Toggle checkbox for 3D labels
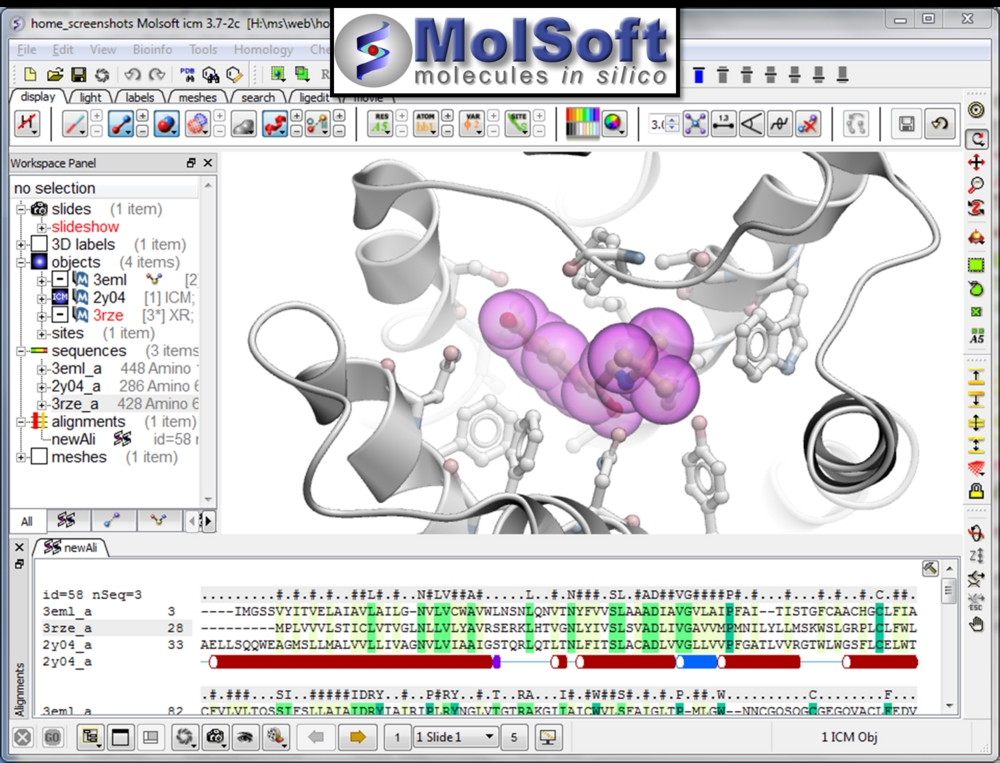The width and height of the screenshot is (1000, 763). [x=39, y=244]
